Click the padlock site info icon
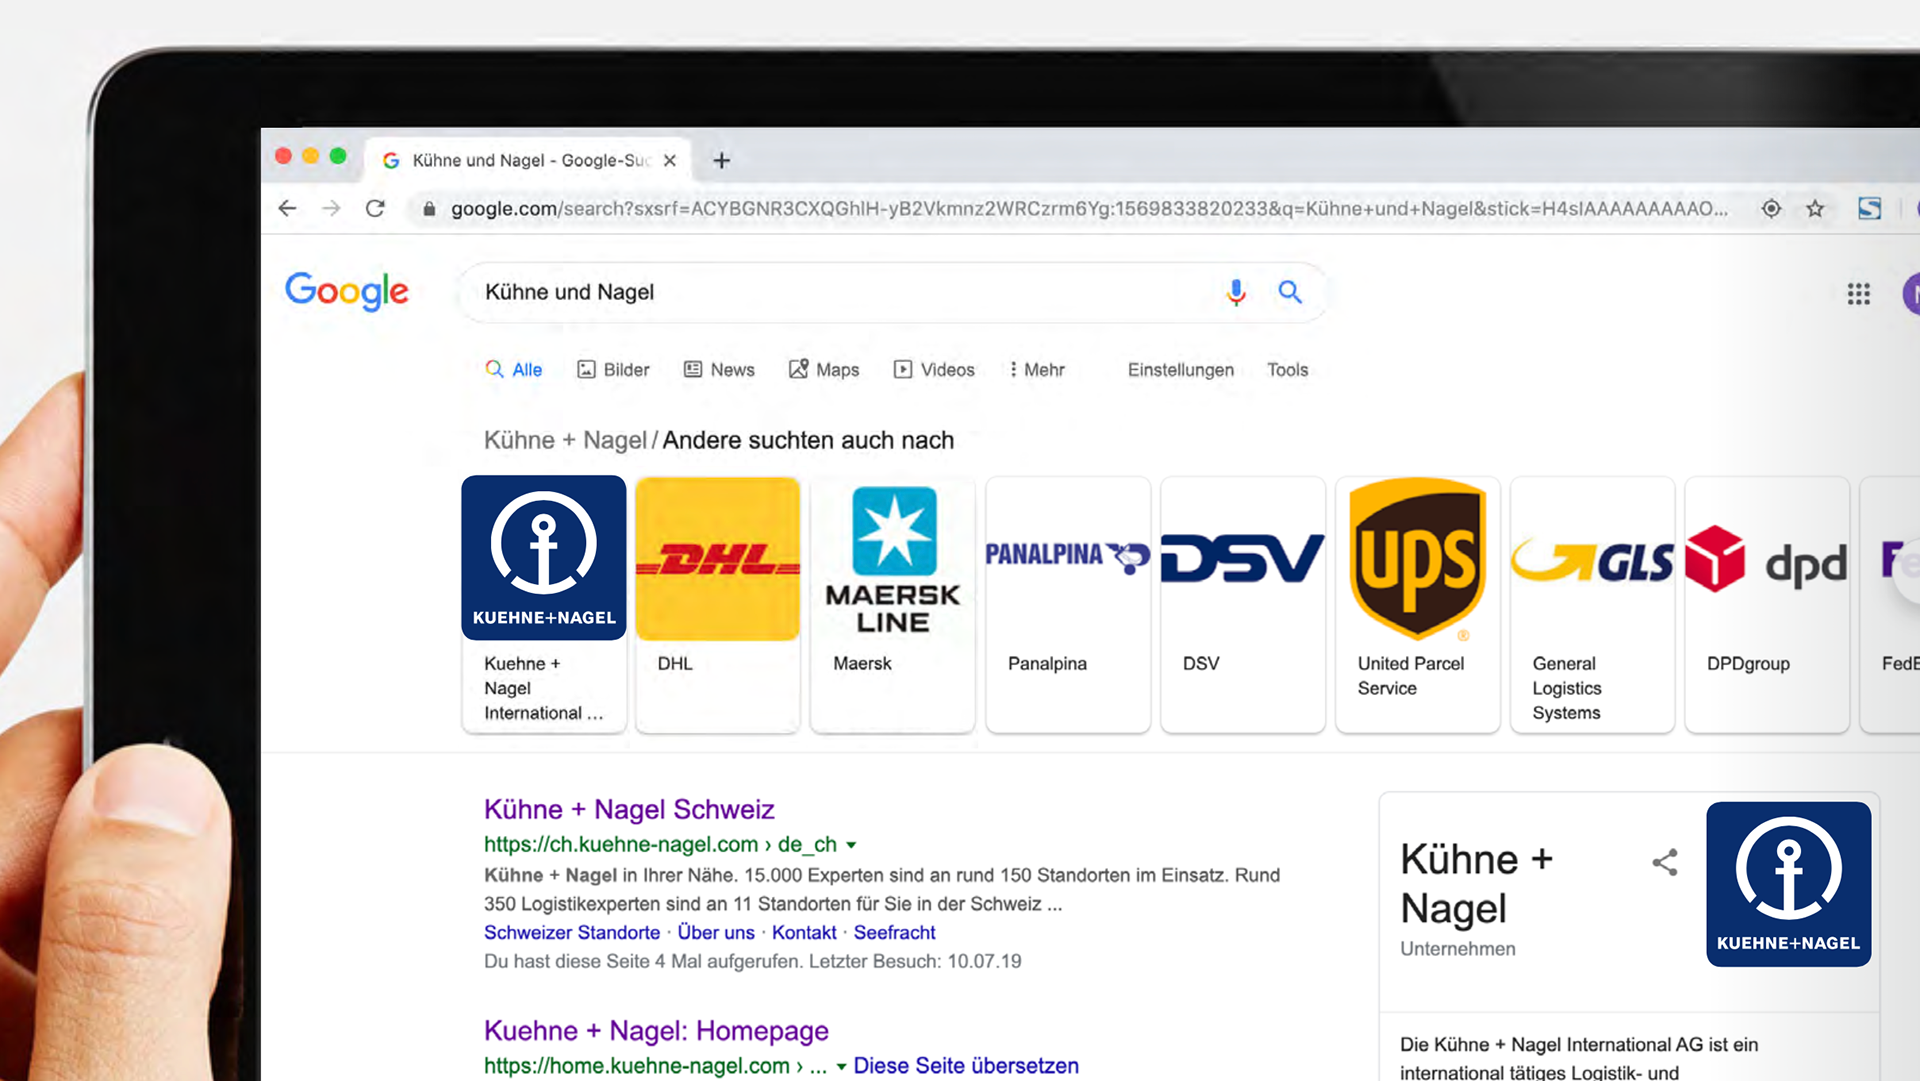 pyautogui.click(x=429, y=209)
